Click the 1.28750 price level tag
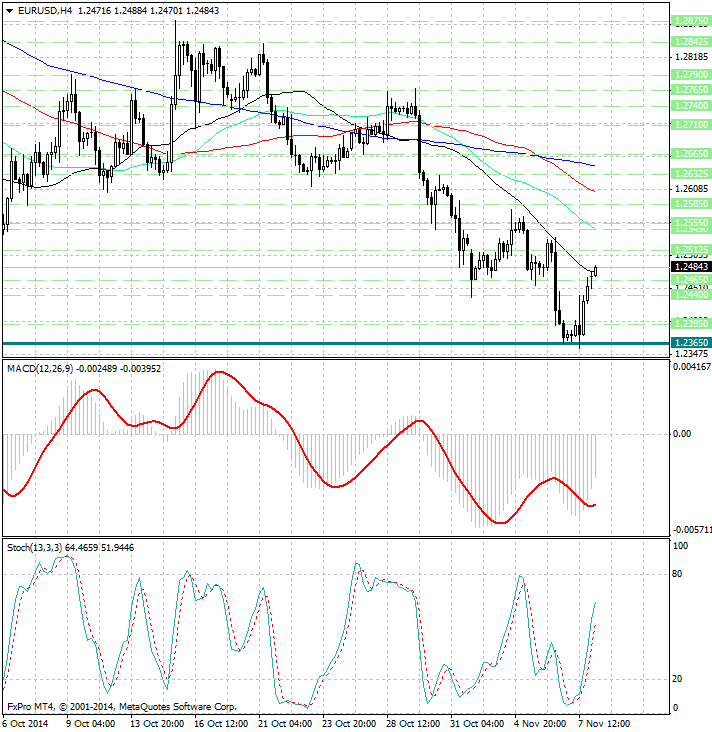Image resolution: width=712 pixels, height=732 pixels. (690, 20)
